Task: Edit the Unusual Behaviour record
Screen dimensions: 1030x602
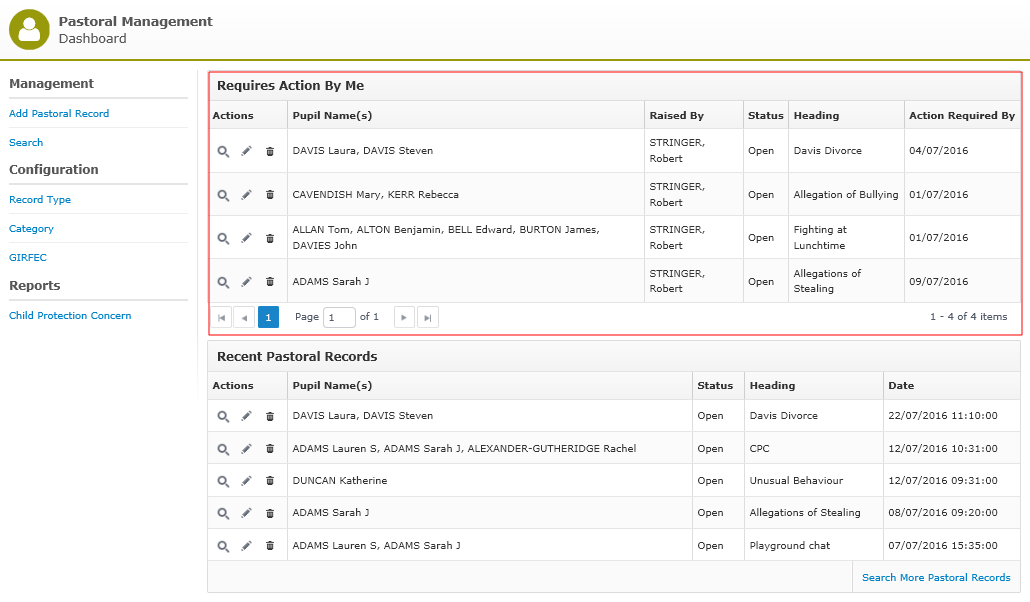Action: tap(246, 482)
